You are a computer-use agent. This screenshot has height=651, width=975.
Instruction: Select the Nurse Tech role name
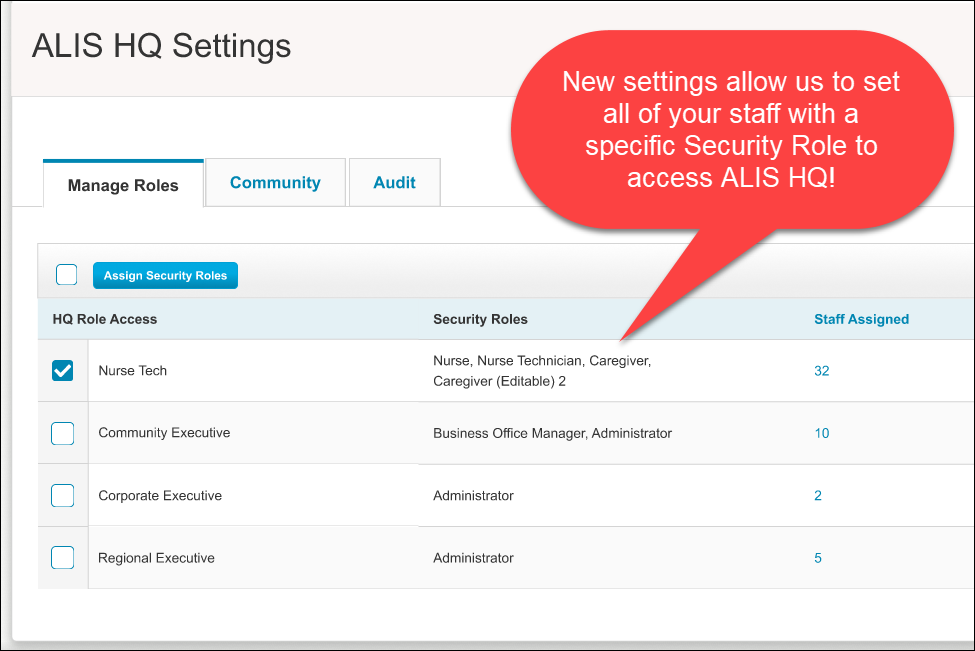pyautogui.click(x=132, y=371)
